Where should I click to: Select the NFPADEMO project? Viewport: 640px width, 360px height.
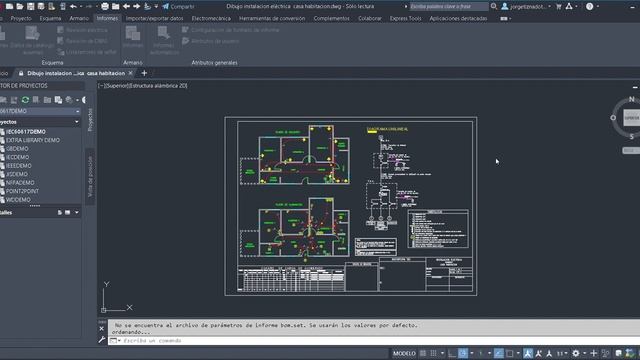coord(20,182)
